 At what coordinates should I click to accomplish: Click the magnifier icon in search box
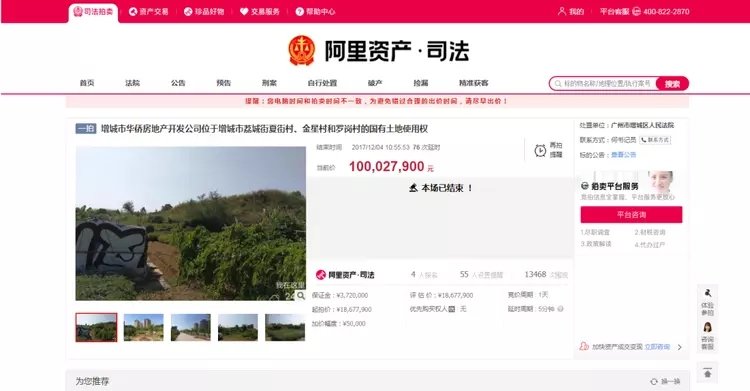point(558,84)
